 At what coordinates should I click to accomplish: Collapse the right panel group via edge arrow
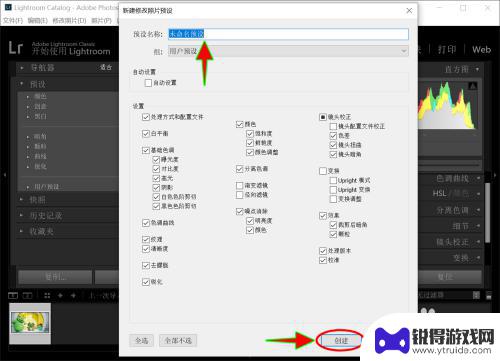coord(495,174)
